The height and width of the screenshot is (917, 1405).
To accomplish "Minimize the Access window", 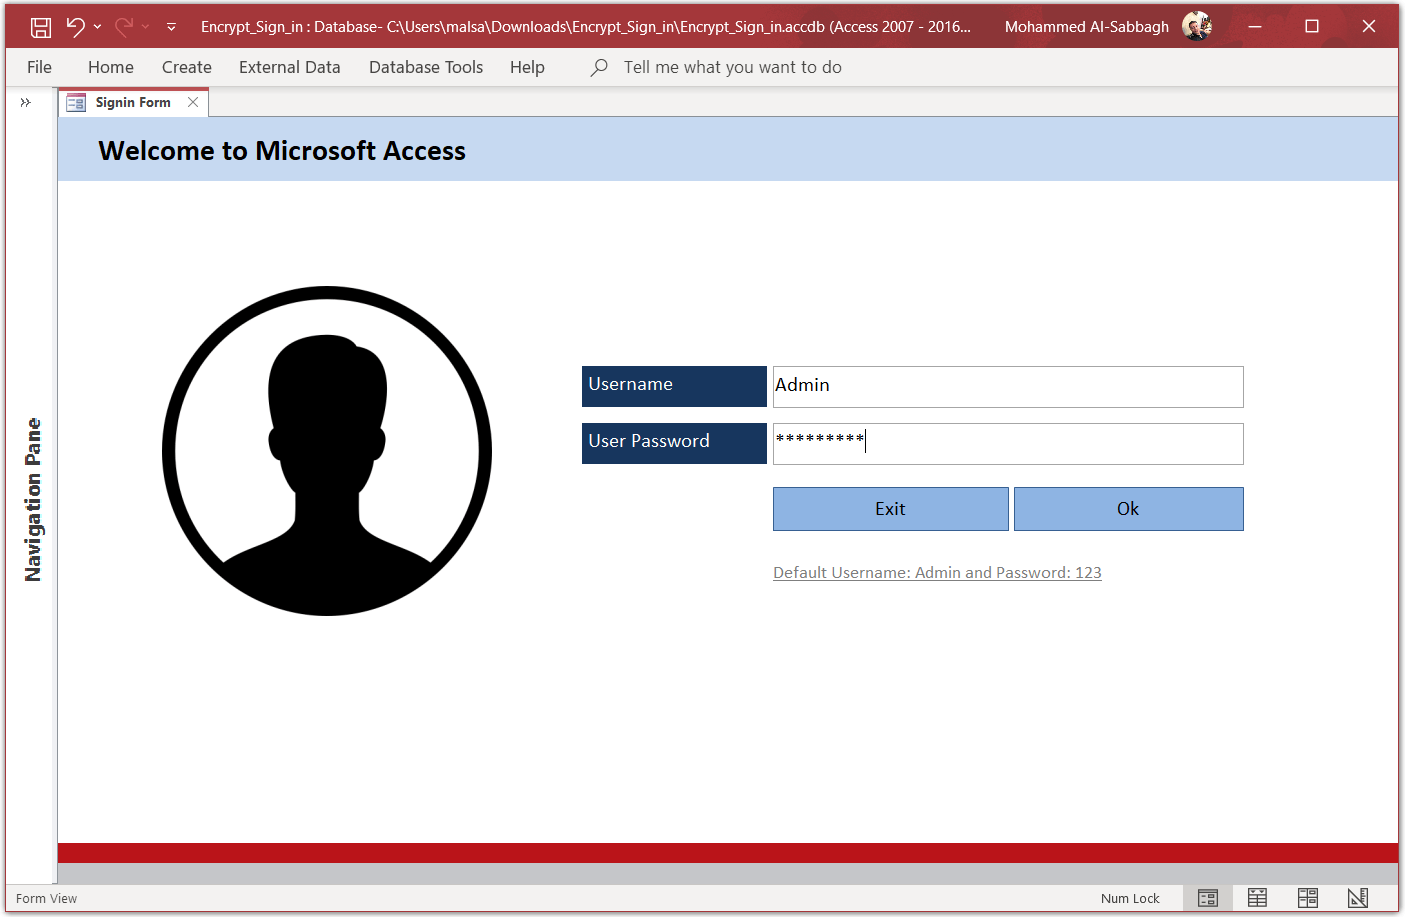I will point(1255,27).
